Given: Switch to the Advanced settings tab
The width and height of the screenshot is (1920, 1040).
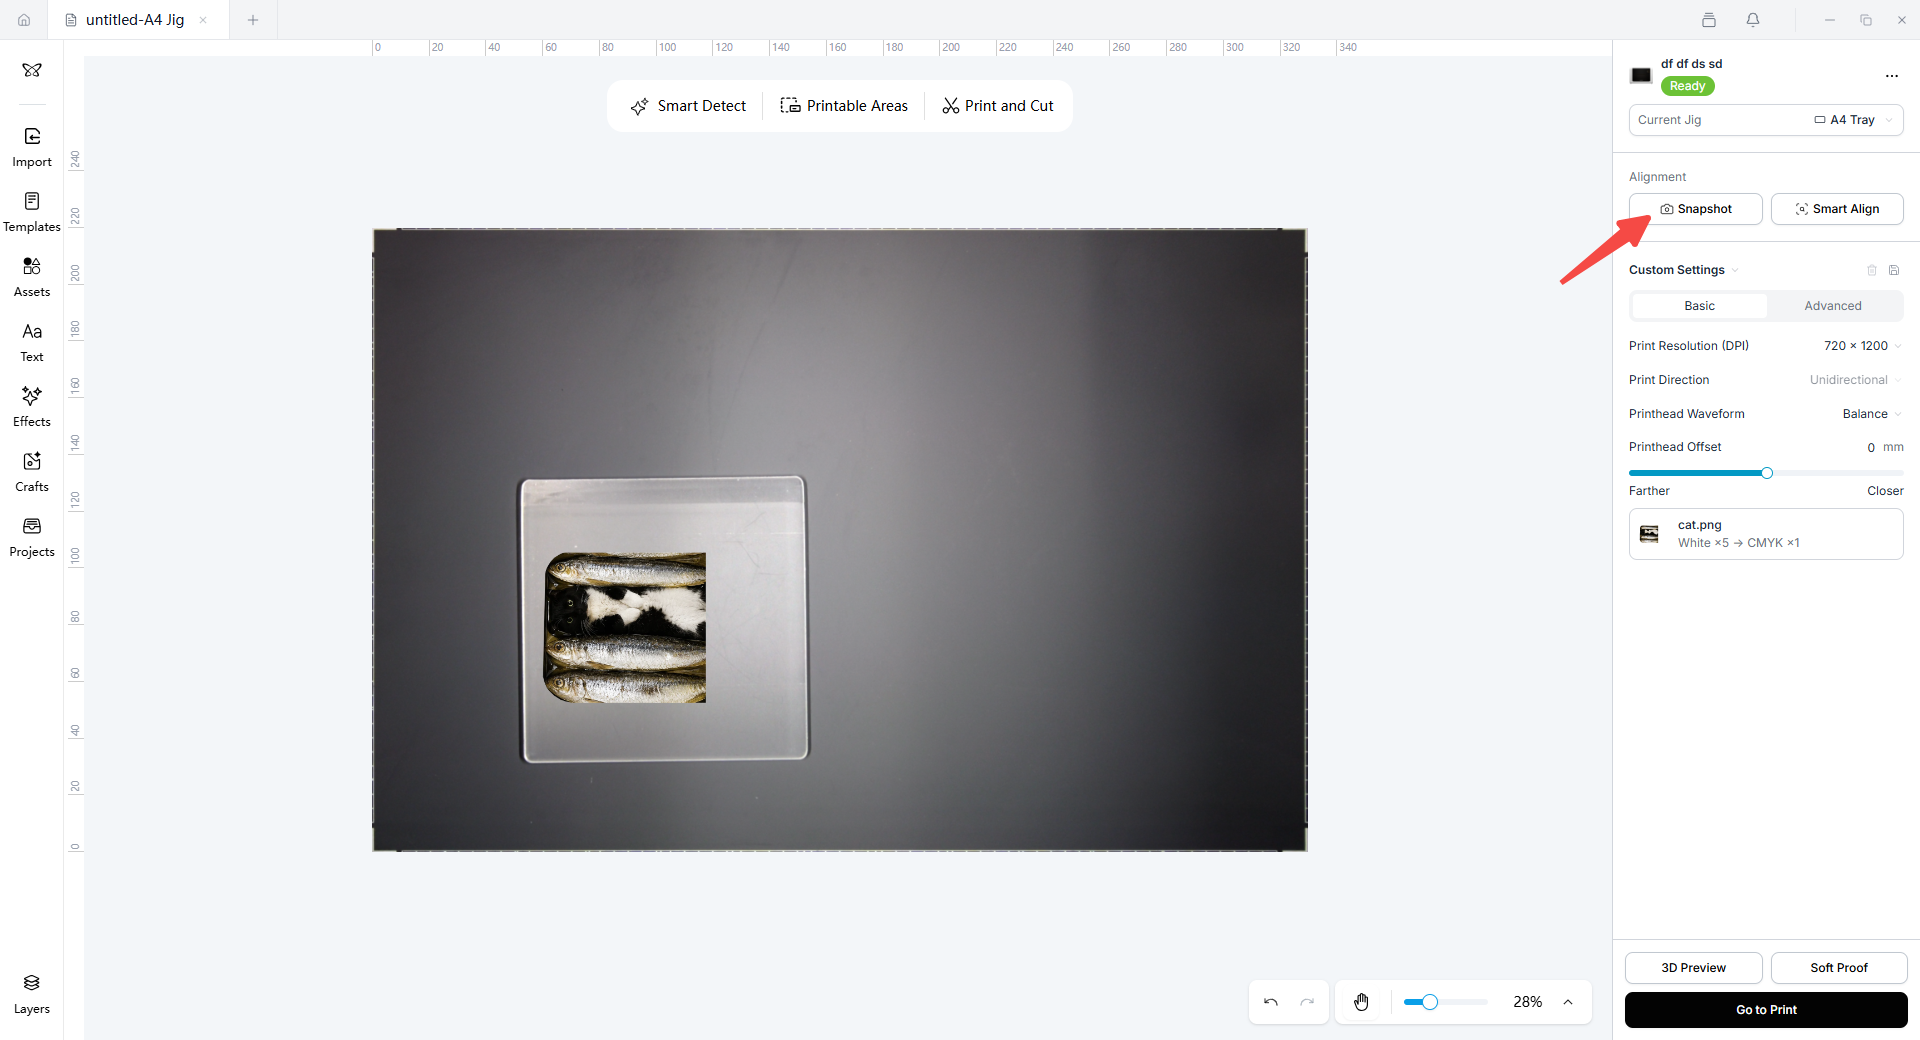Looking at the screenshot, I should click(1833, 306).
